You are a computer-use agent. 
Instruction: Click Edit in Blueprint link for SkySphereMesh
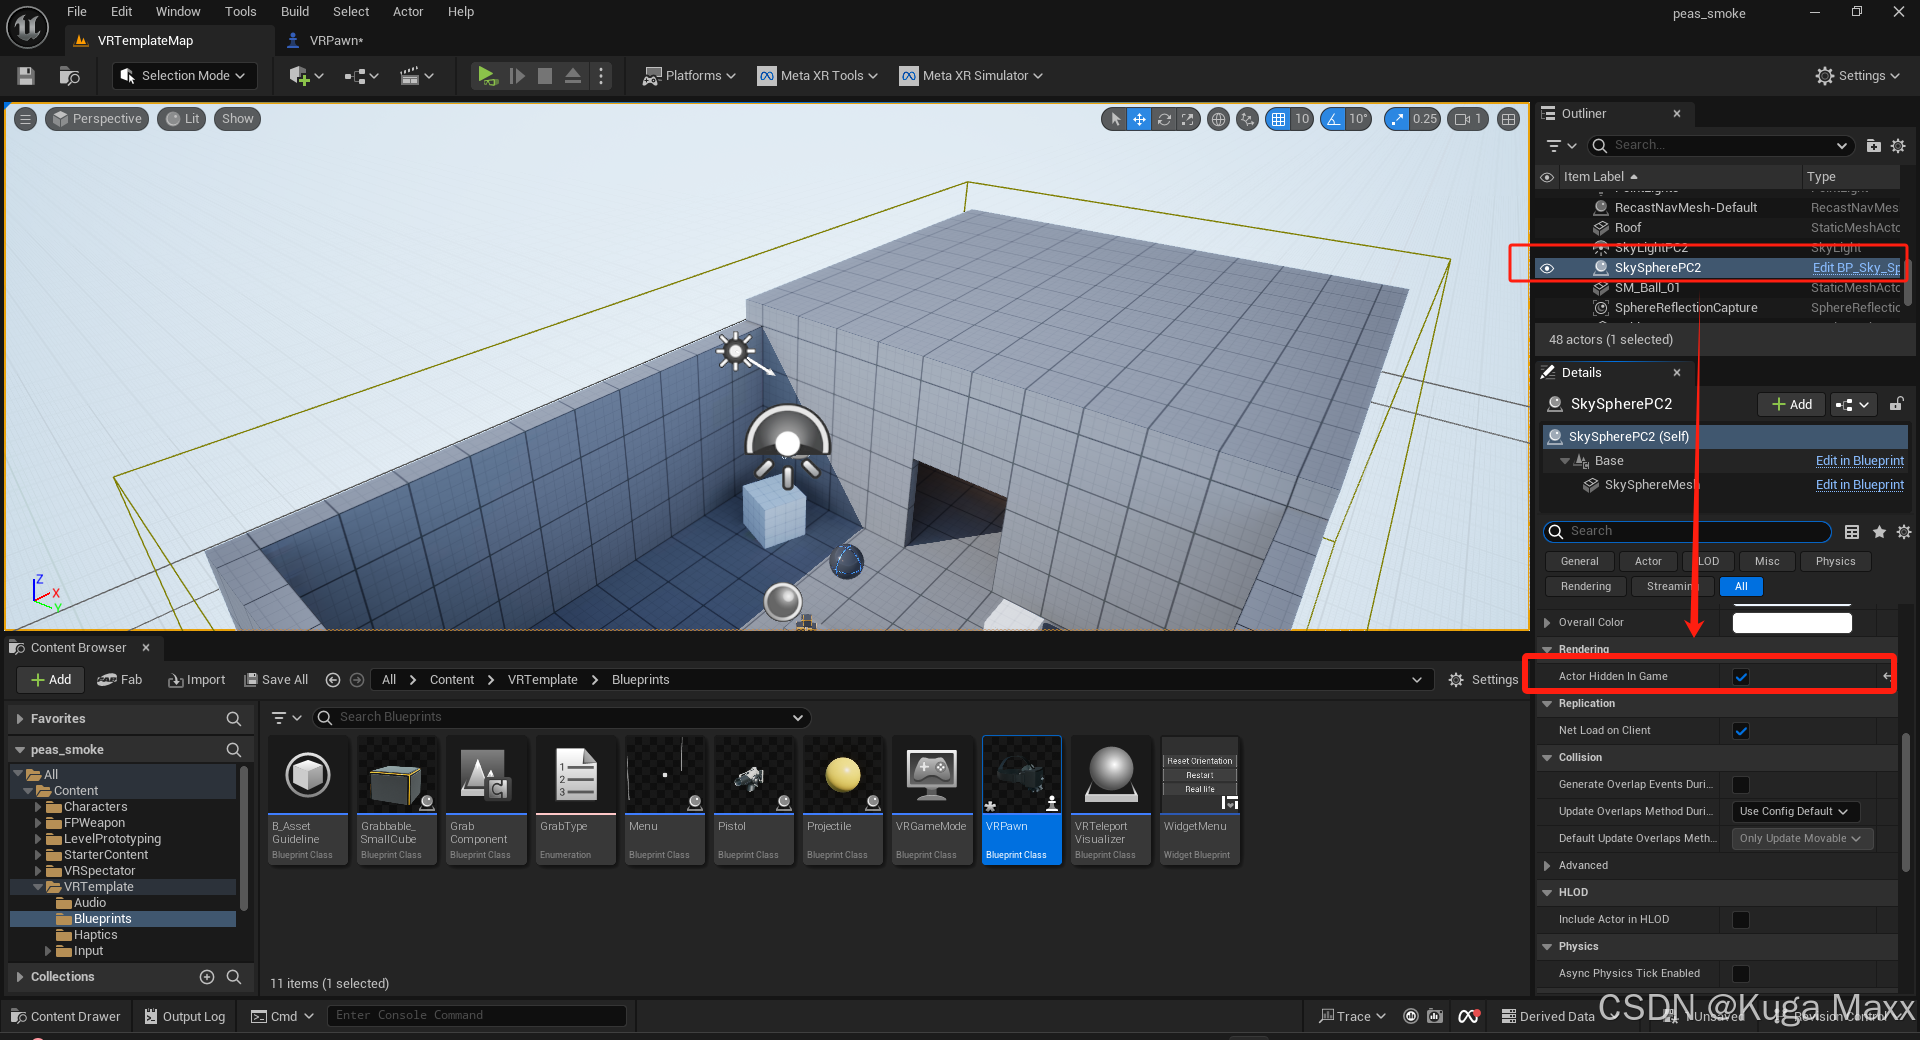tap(1859, 485)
